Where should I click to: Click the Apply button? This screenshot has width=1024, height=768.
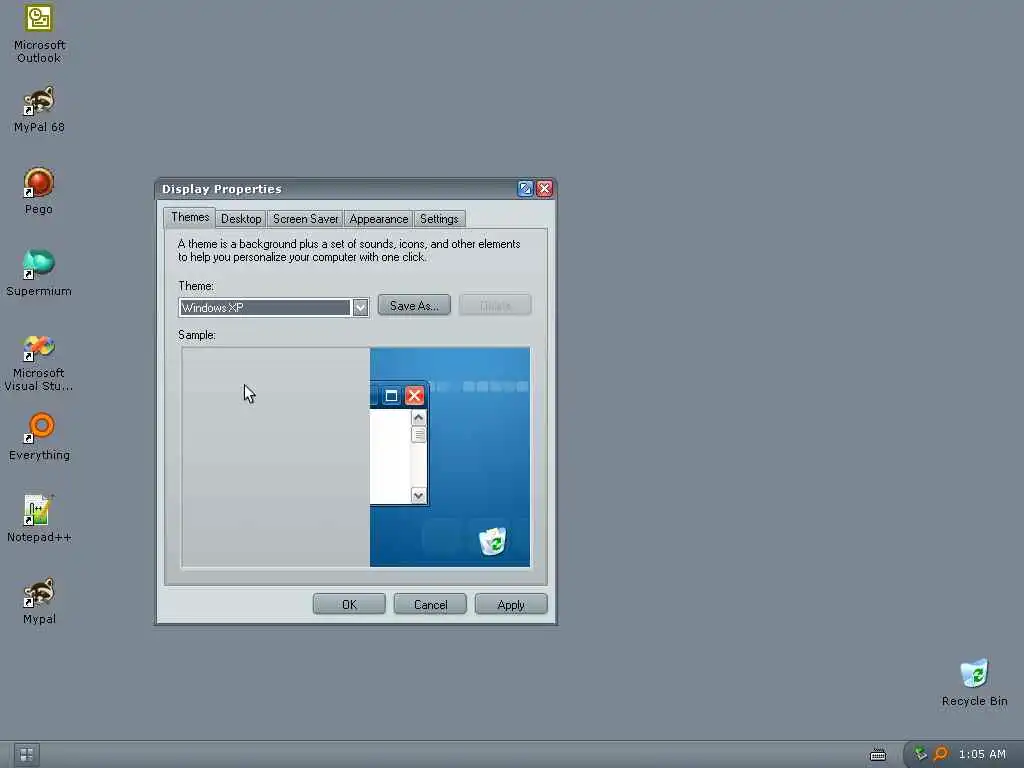pos(511,605)
